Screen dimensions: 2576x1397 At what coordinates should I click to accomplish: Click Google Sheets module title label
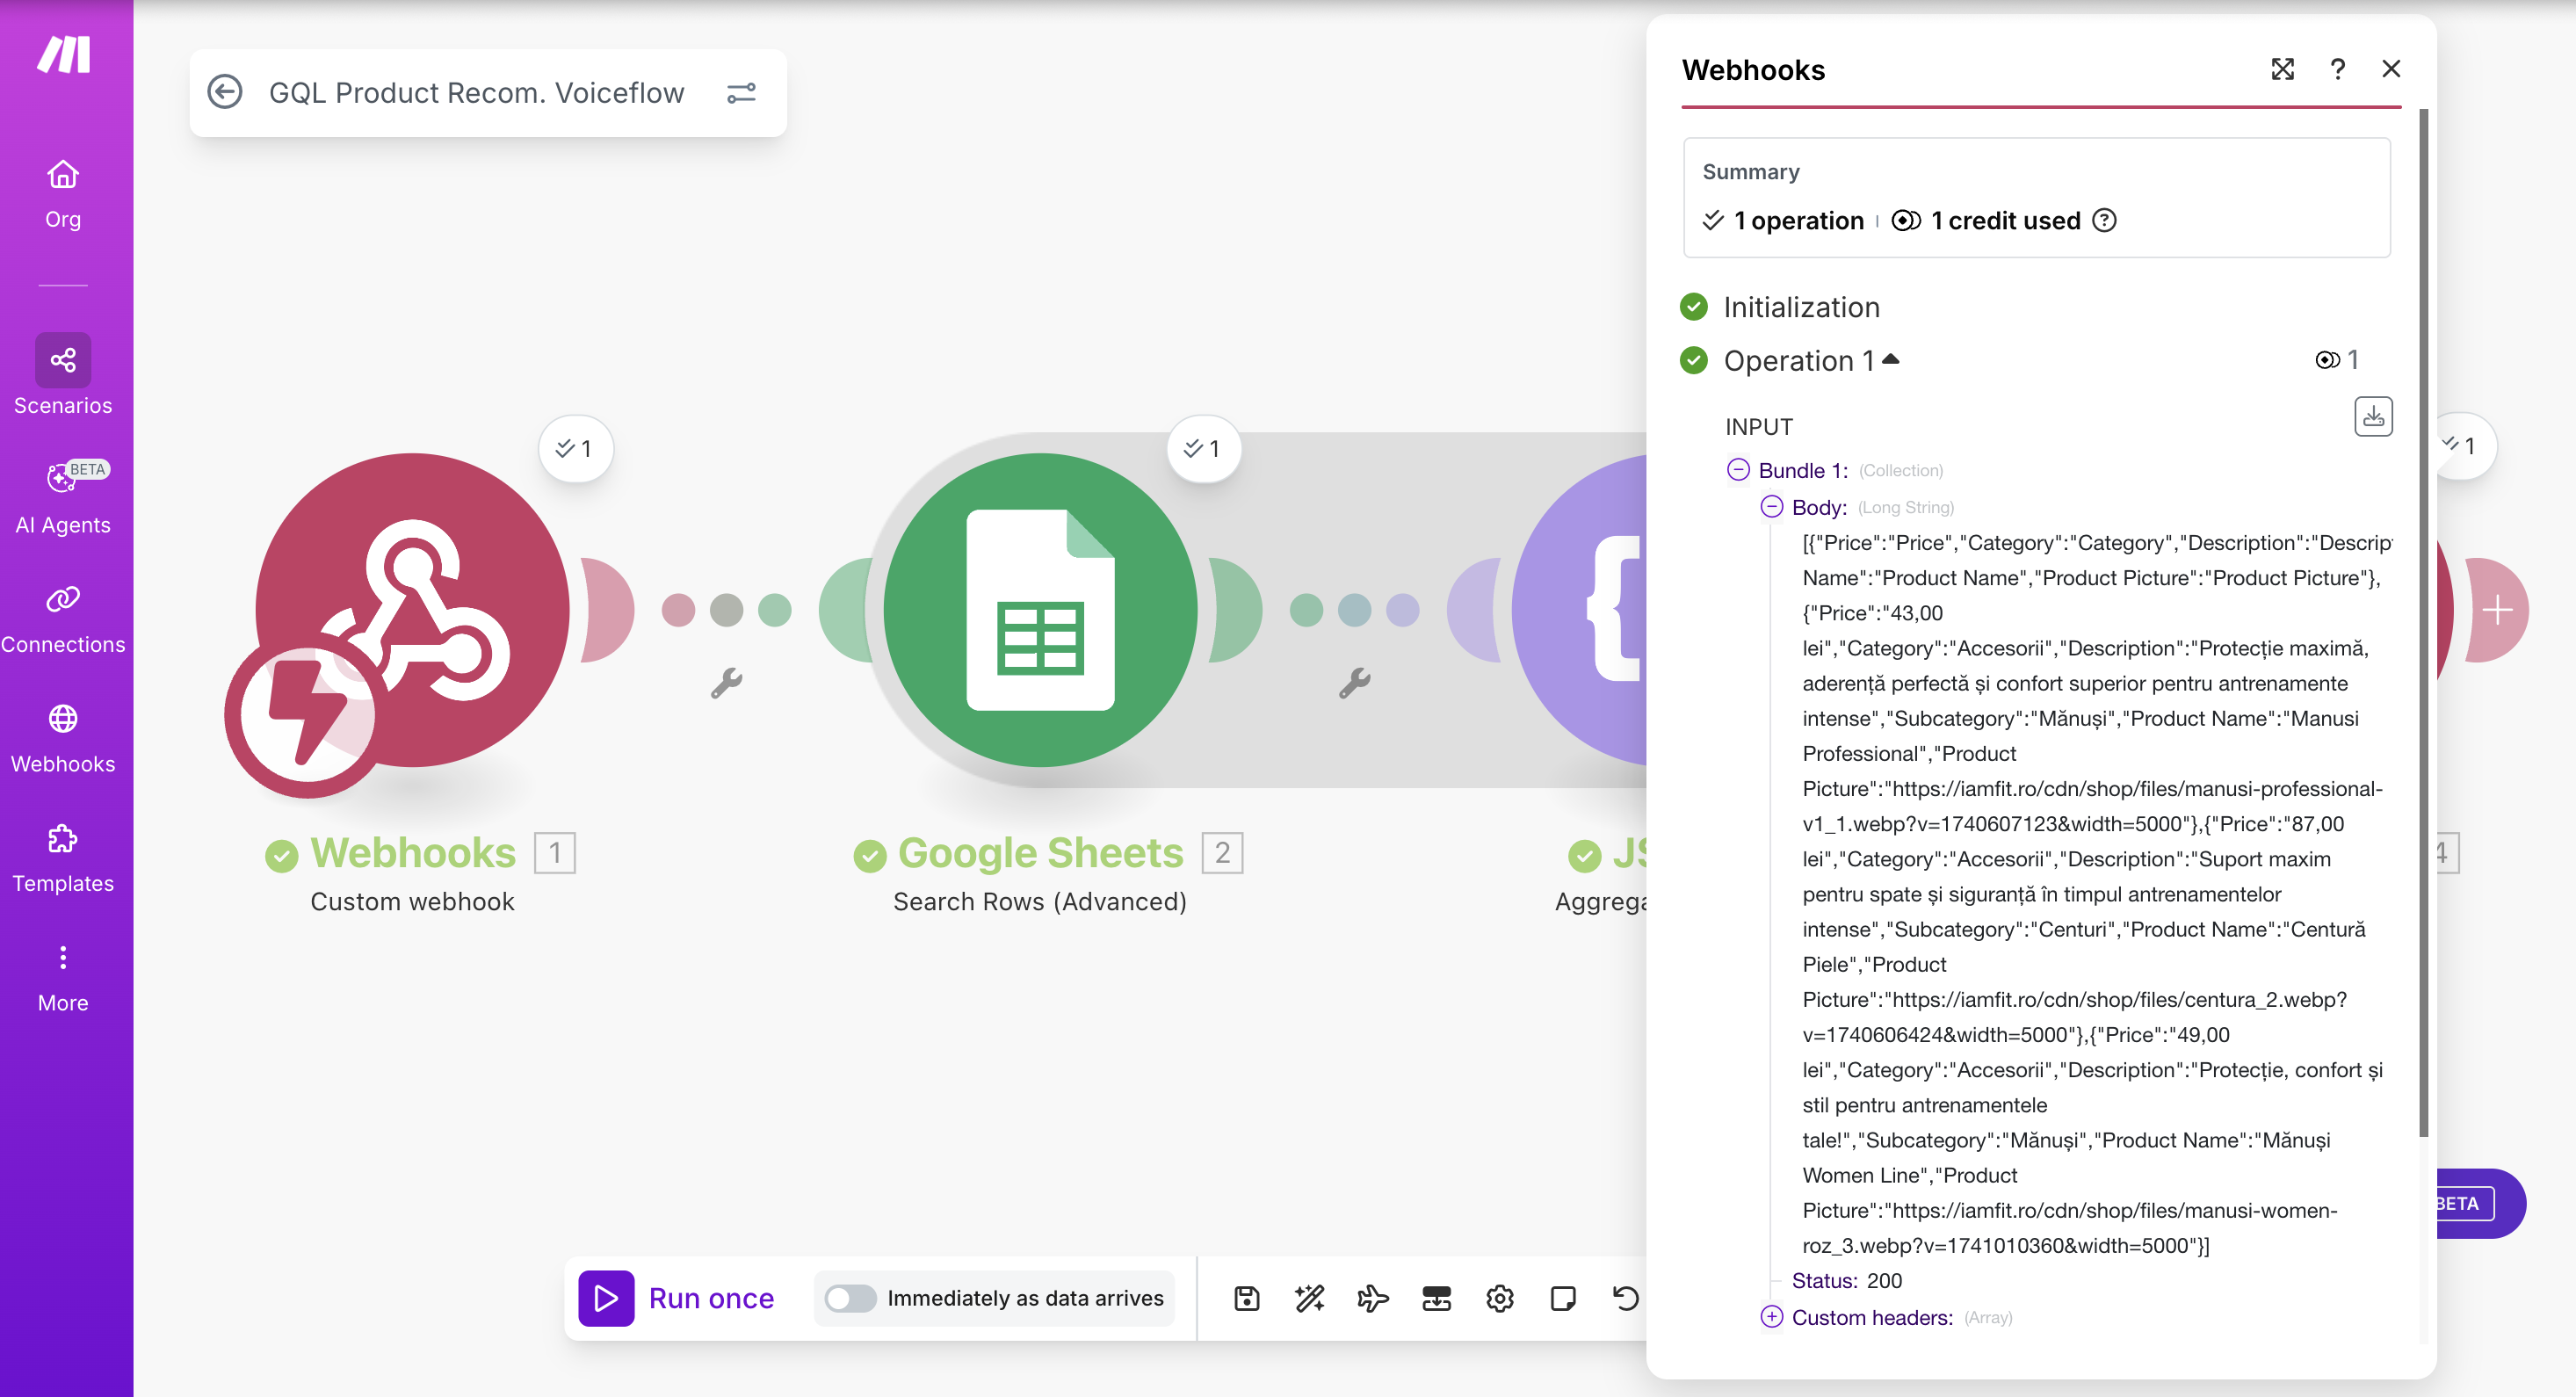click(x=1040, y=853)
